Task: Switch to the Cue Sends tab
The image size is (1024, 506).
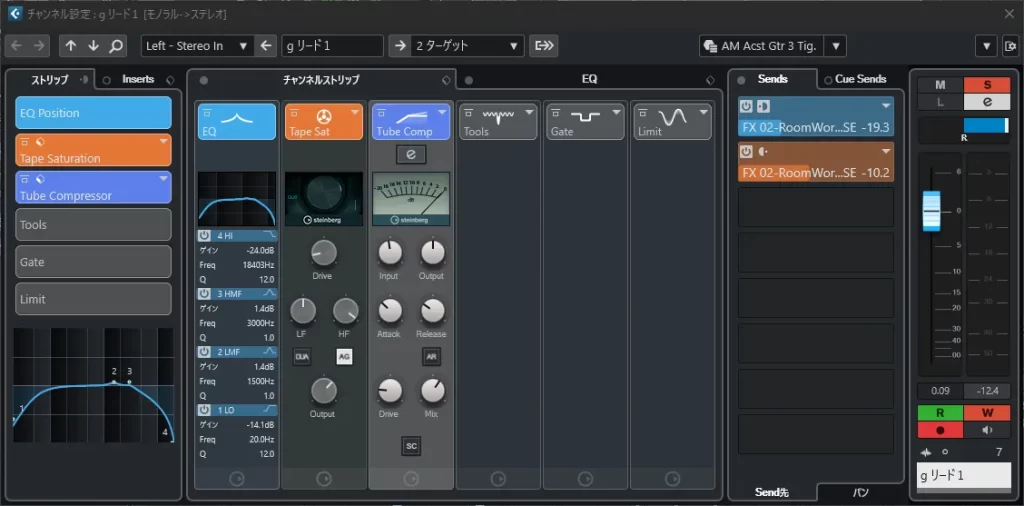Action: point(860,79)
